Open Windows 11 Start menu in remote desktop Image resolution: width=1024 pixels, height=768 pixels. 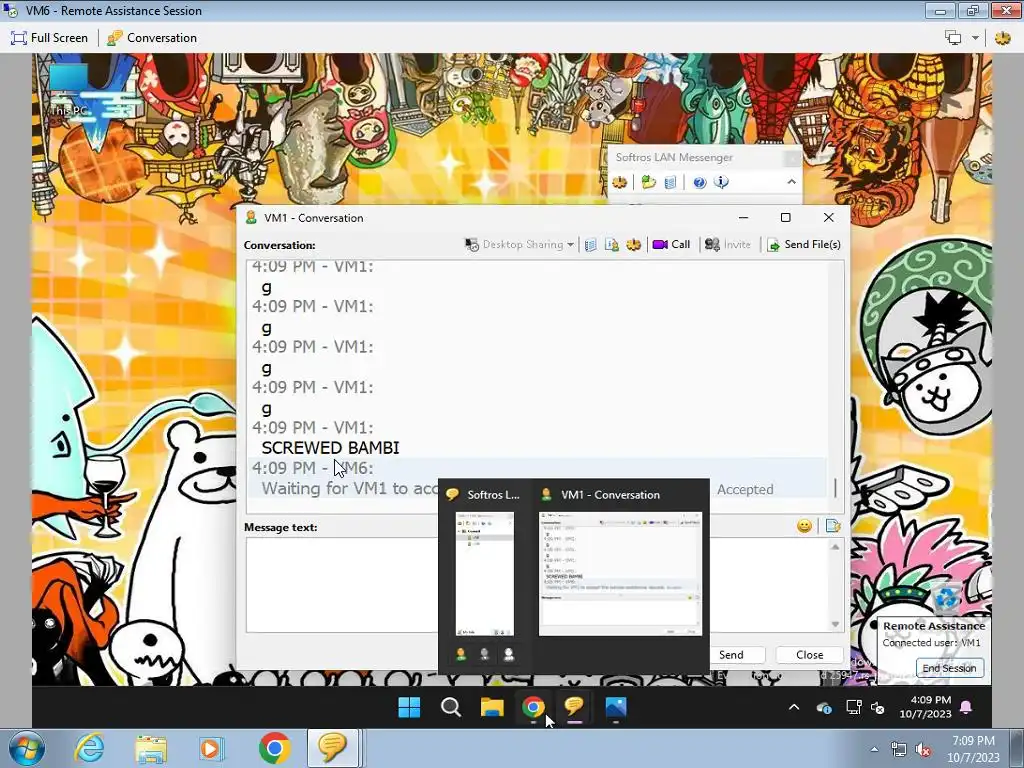tap(409, 707)
